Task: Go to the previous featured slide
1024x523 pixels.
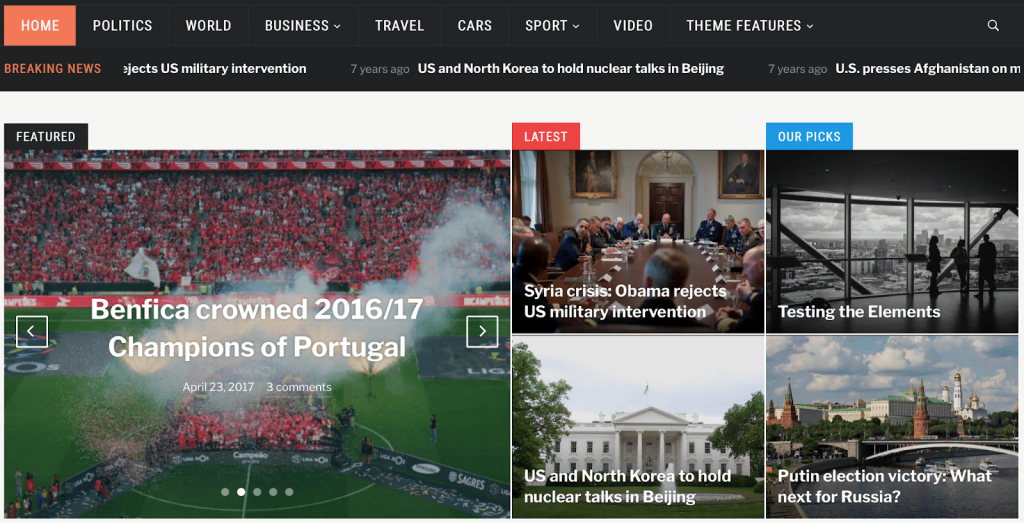Action: coord(31,332)
